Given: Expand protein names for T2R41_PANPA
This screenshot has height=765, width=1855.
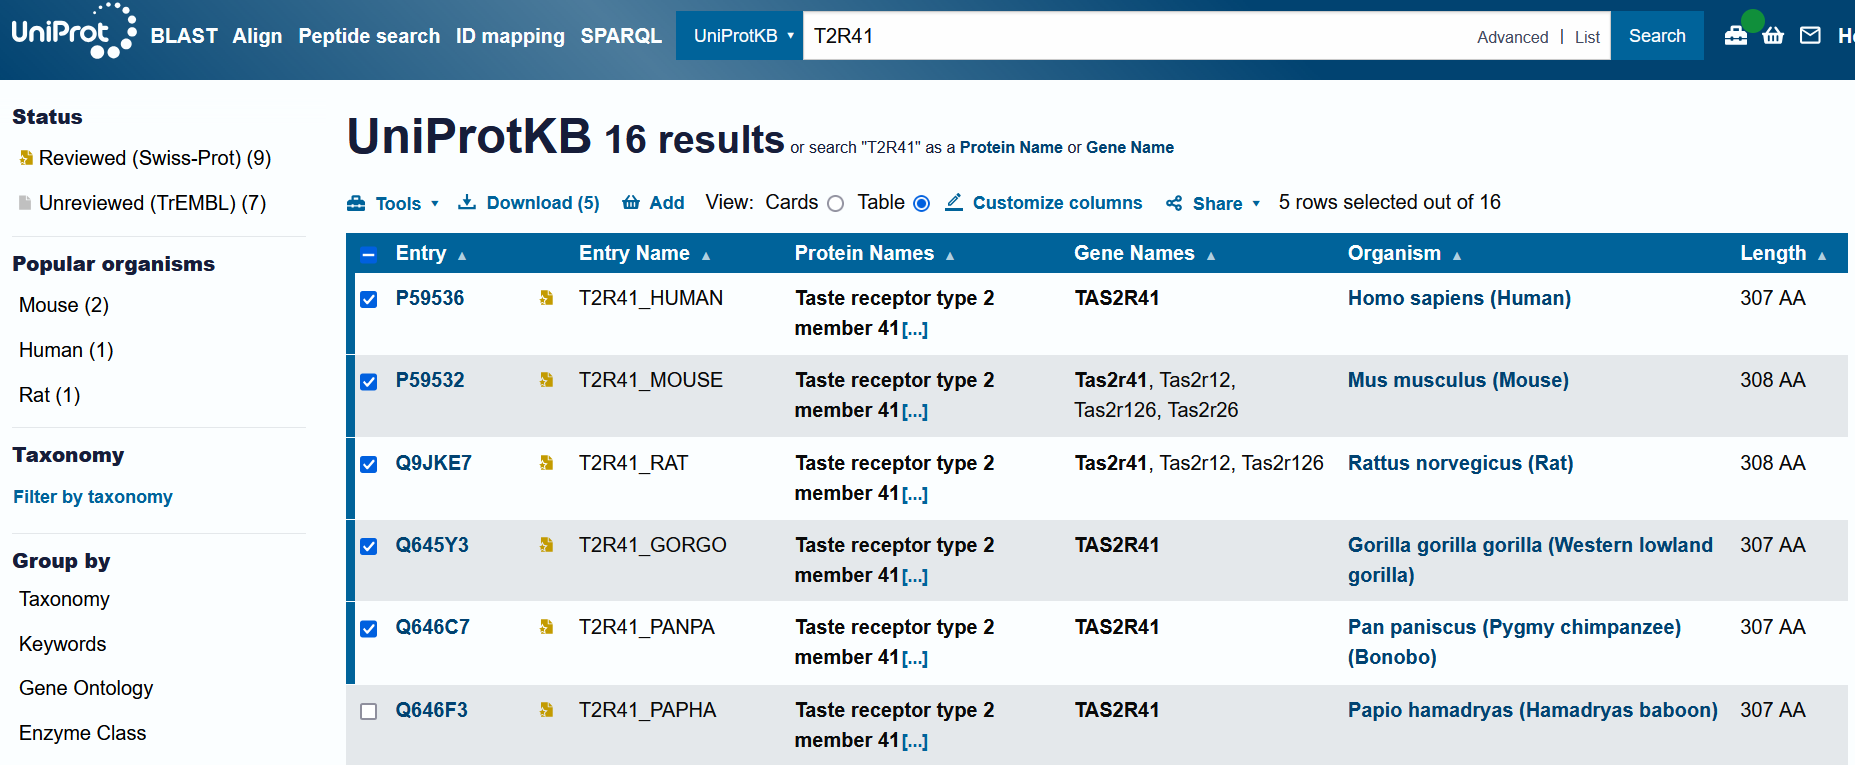Looking at the screenshot, I should point(915,658).
